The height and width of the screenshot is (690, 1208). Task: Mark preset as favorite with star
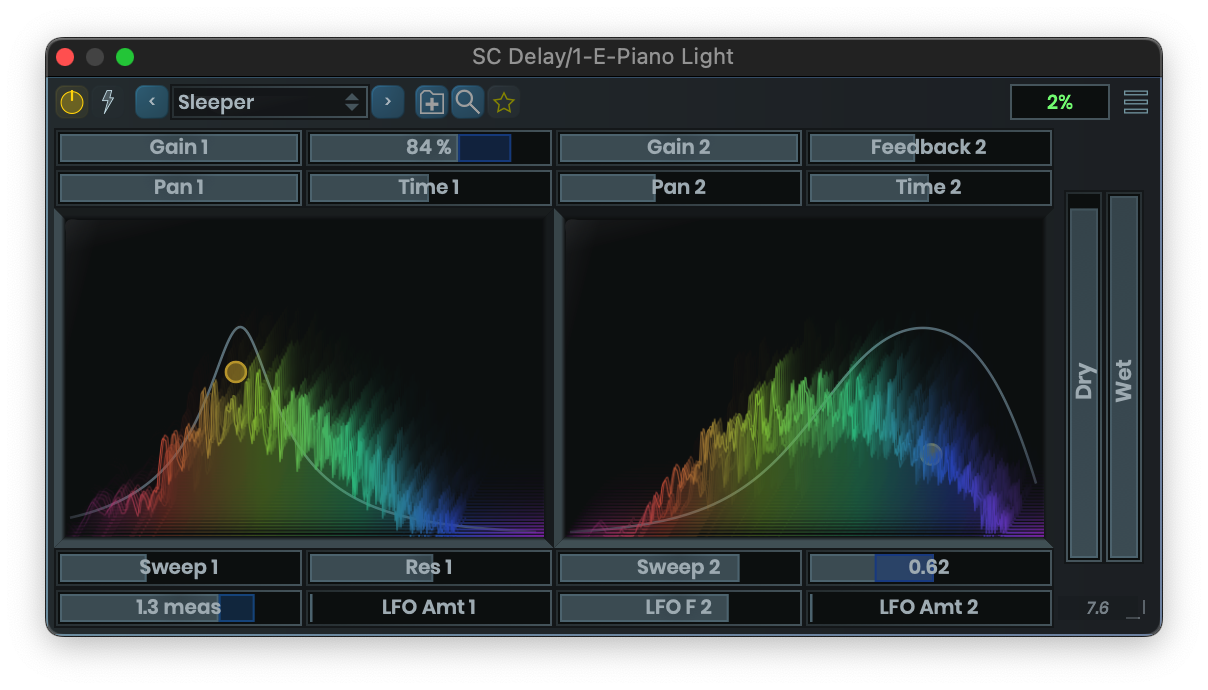pos(503,102)
